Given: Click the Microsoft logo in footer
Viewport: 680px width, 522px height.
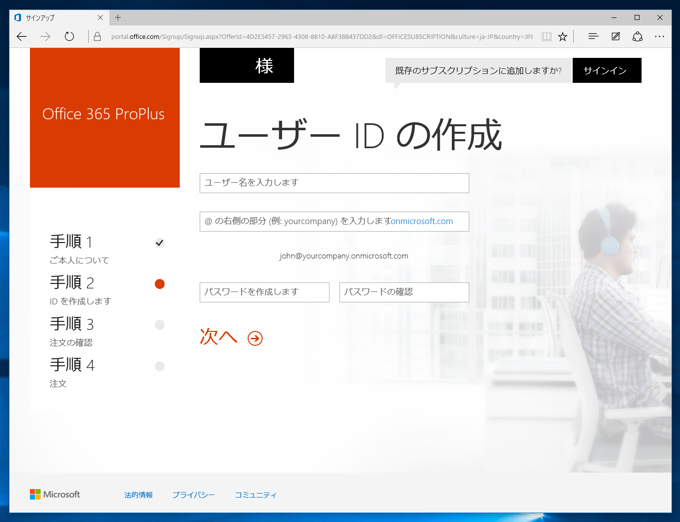Looking at the screenshot, I should (x=55, y=494).
